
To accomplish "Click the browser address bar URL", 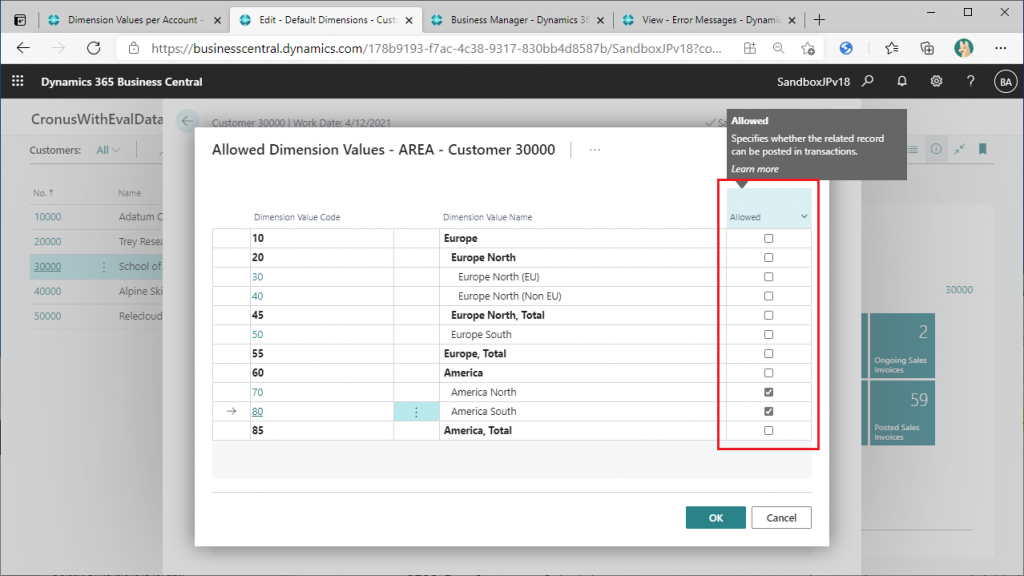I will (436, 48).
